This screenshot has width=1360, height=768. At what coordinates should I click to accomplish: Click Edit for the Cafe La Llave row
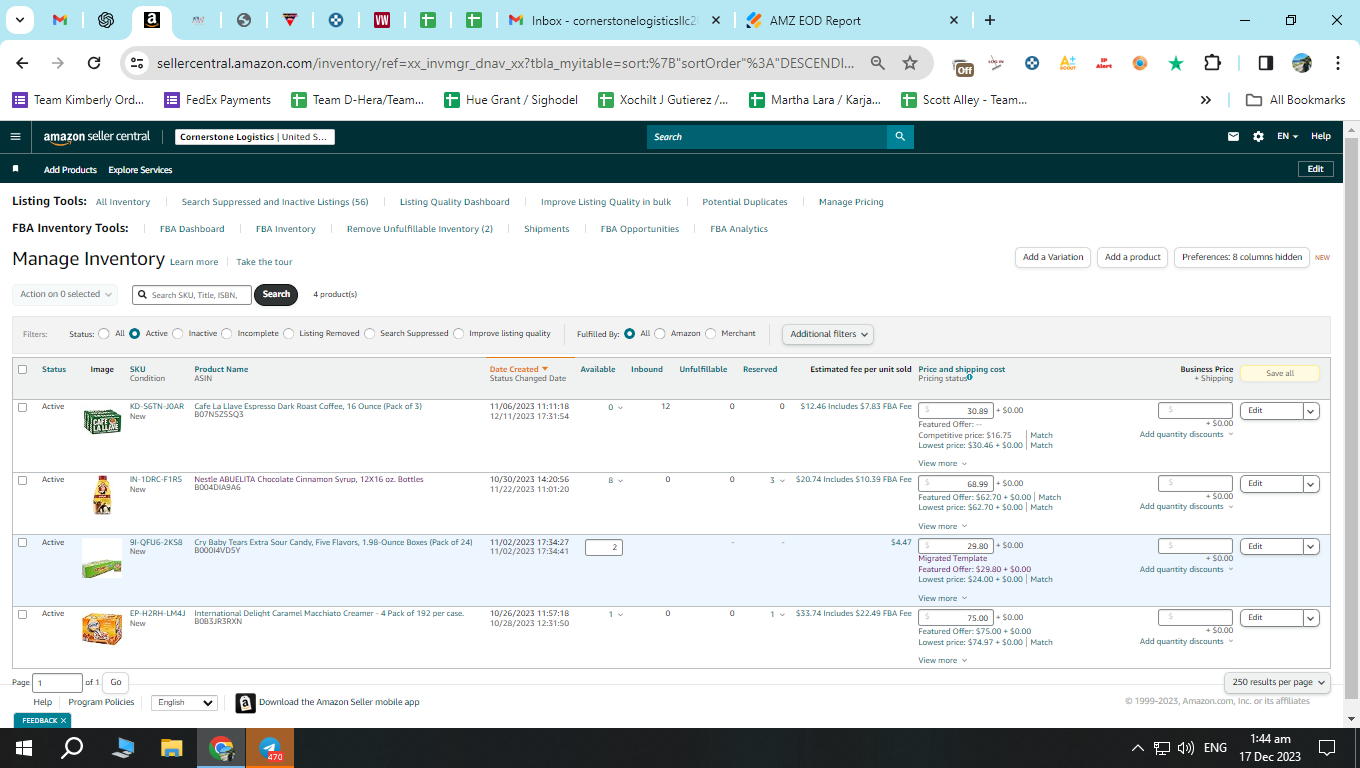pyautogui.click(x=1271, y=411)
